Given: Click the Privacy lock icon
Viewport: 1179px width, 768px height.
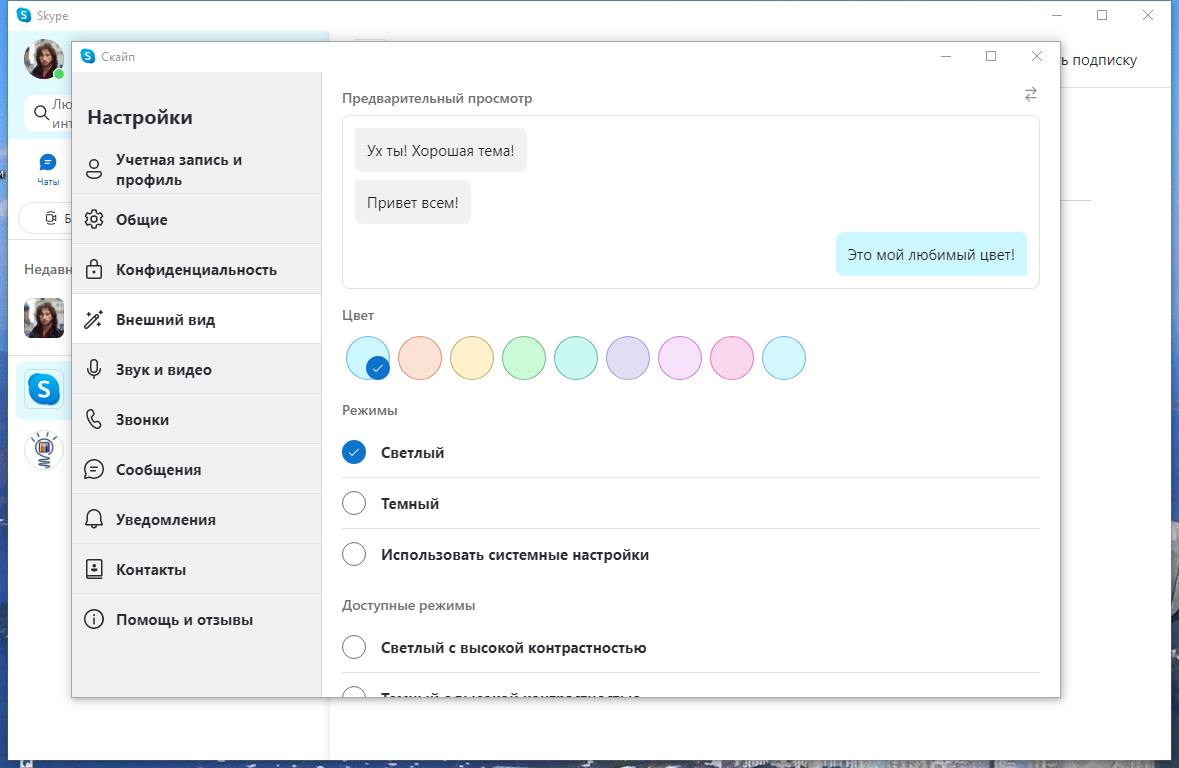Looking at the screenshot, I should point(94,269).
